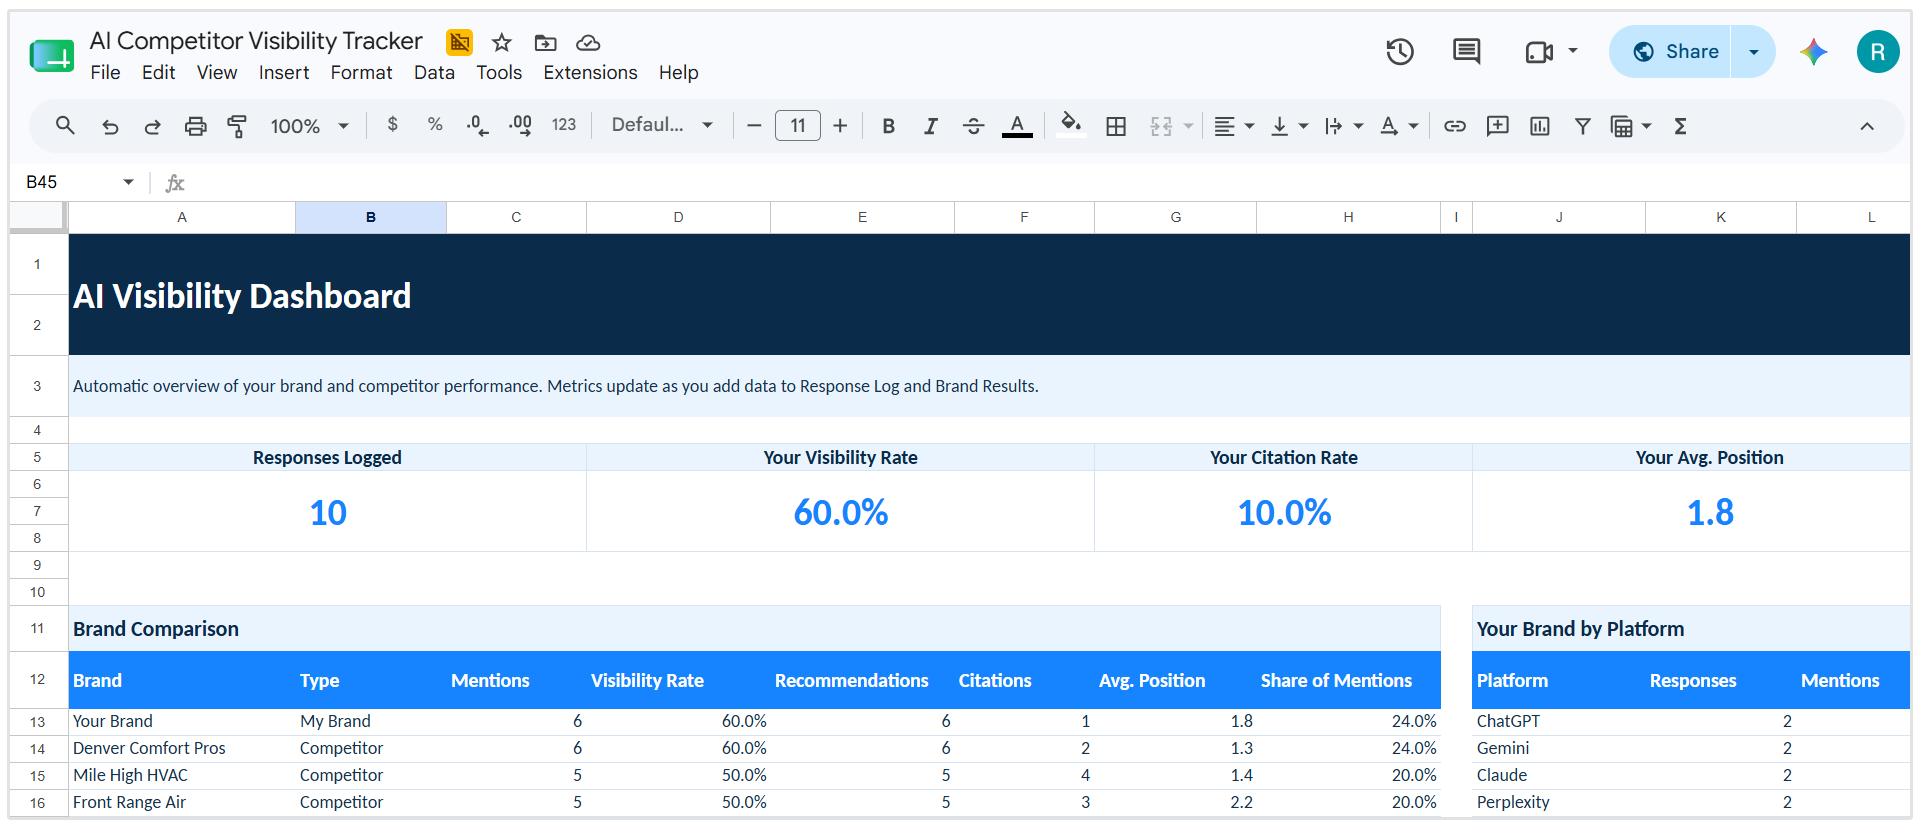Open the zoom 100% dropdown

pos(309,126)
